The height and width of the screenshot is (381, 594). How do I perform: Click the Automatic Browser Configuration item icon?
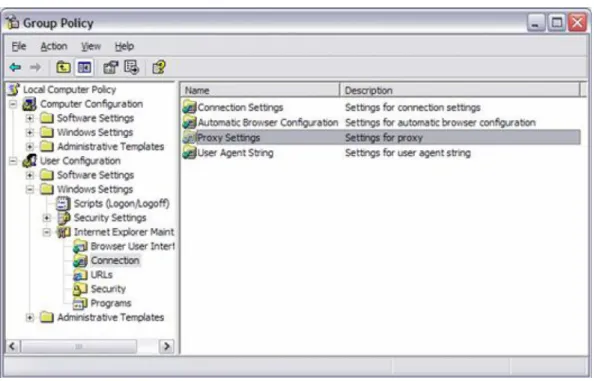tap(189, 122)
